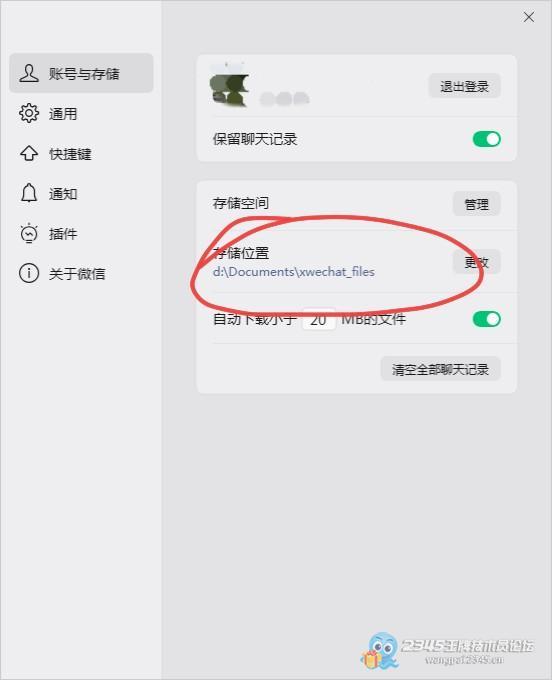
Task: Click 管理 next to 存储空间
Action: click(x=477, y=204)
